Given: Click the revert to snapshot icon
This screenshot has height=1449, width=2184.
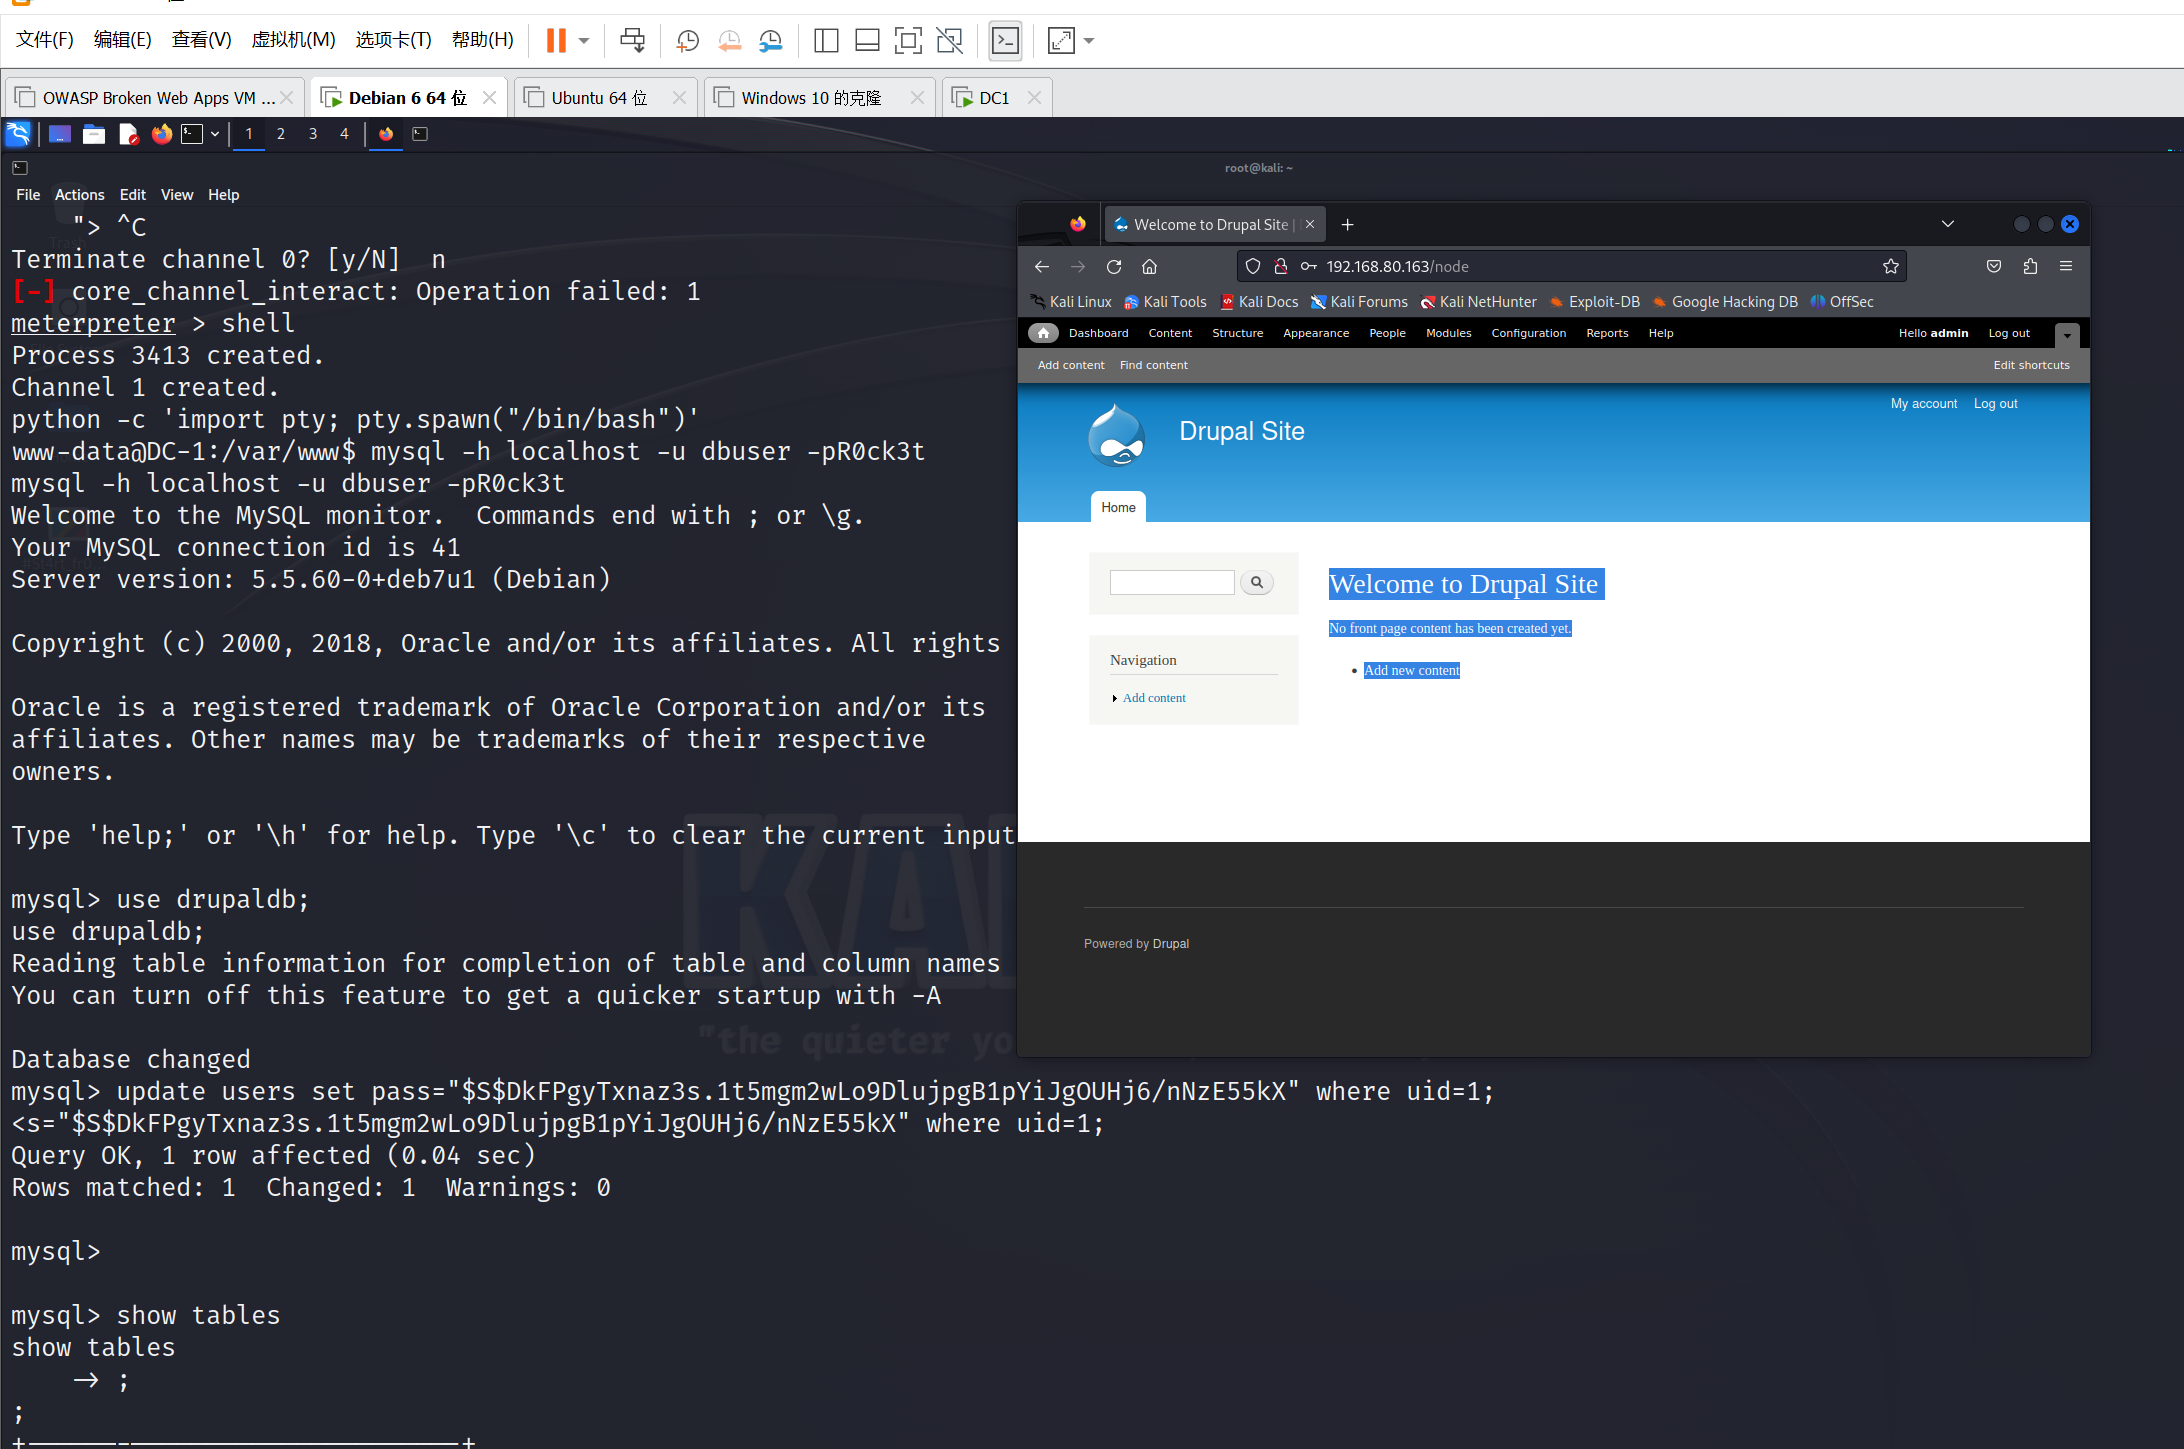Looking at the screenshot, I should [729, 40].
